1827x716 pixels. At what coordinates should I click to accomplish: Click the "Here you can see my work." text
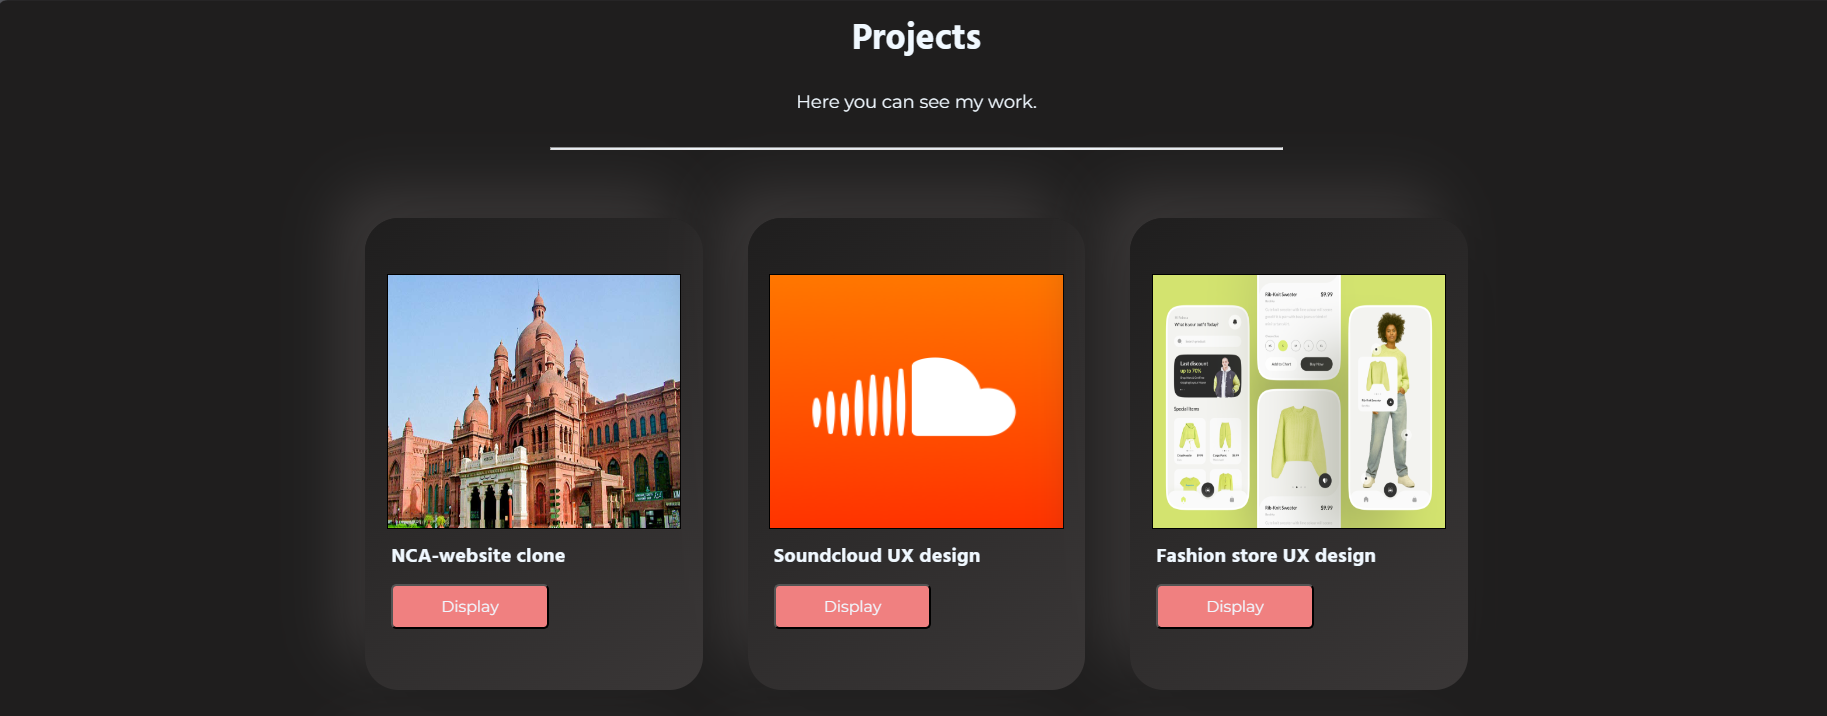coord(916,102)
